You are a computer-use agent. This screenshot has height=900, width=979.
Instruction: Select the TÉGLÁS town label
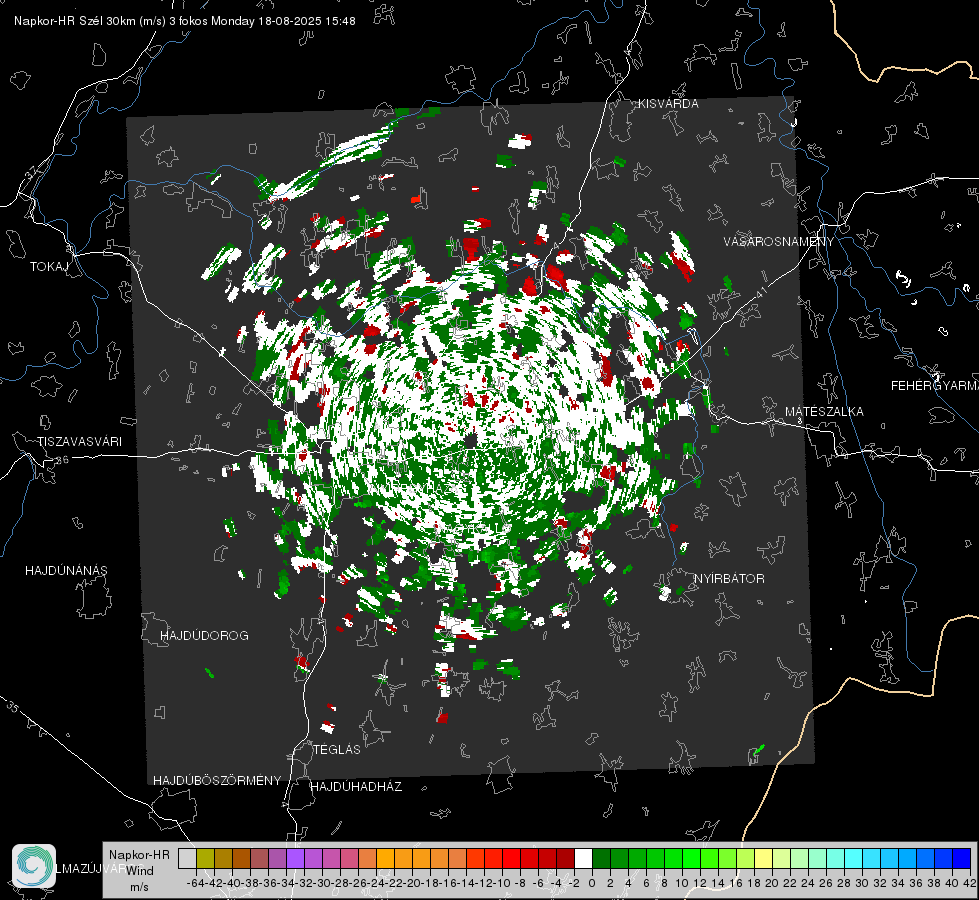(337, 750)
